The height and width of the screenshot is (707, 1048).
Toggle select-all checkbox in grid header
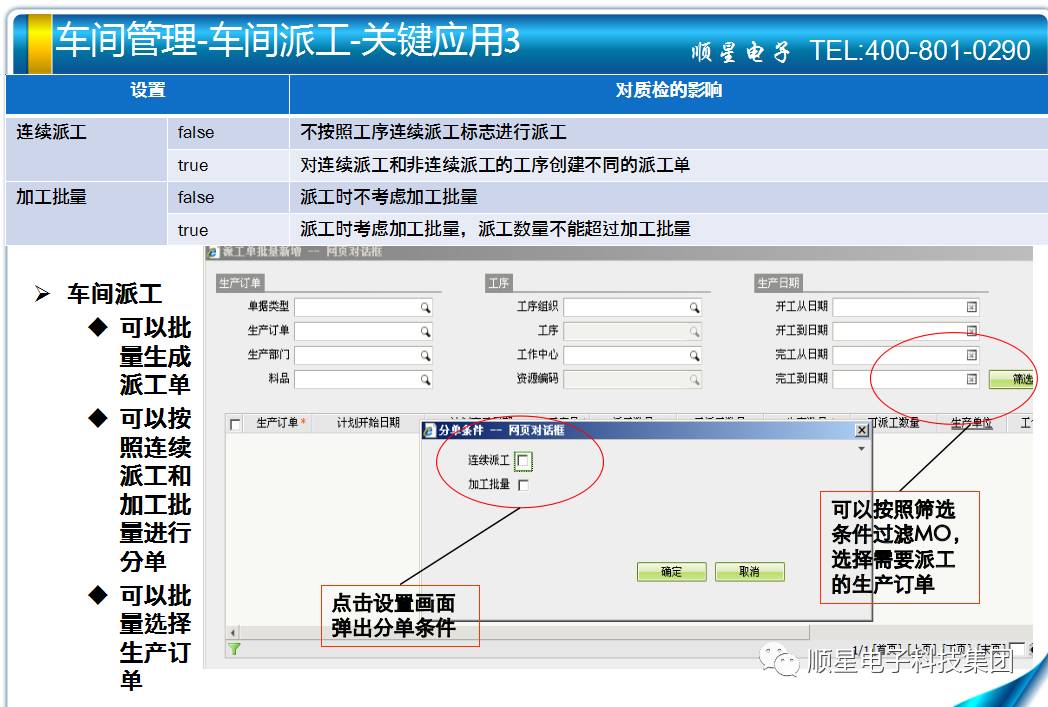[235, 424]
